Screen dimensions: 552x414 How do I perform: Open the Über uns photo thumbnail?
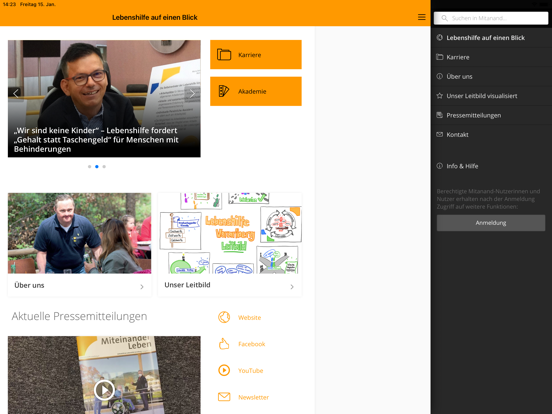[80, 233]
